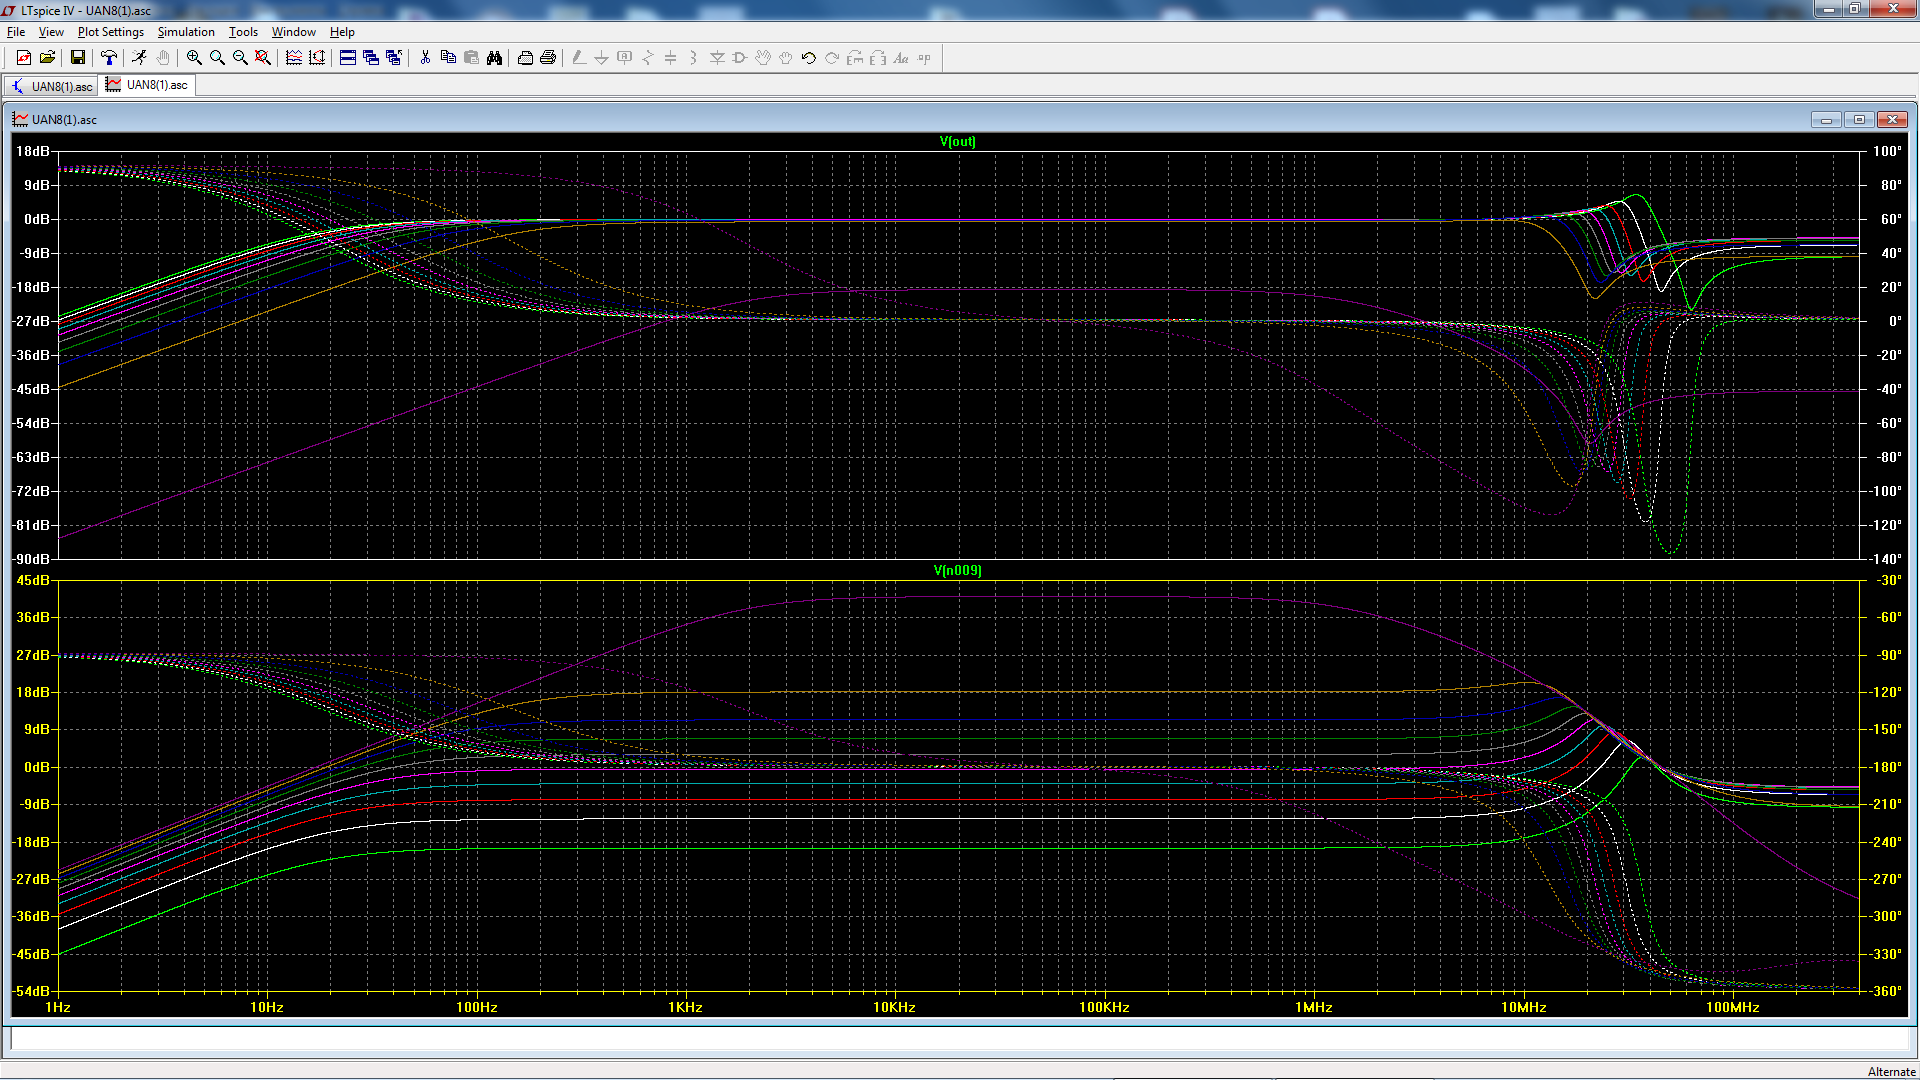Click the Save floppy disk icon
Viewport: 1920px width, 1080px height.
click(x=77, y=58)
